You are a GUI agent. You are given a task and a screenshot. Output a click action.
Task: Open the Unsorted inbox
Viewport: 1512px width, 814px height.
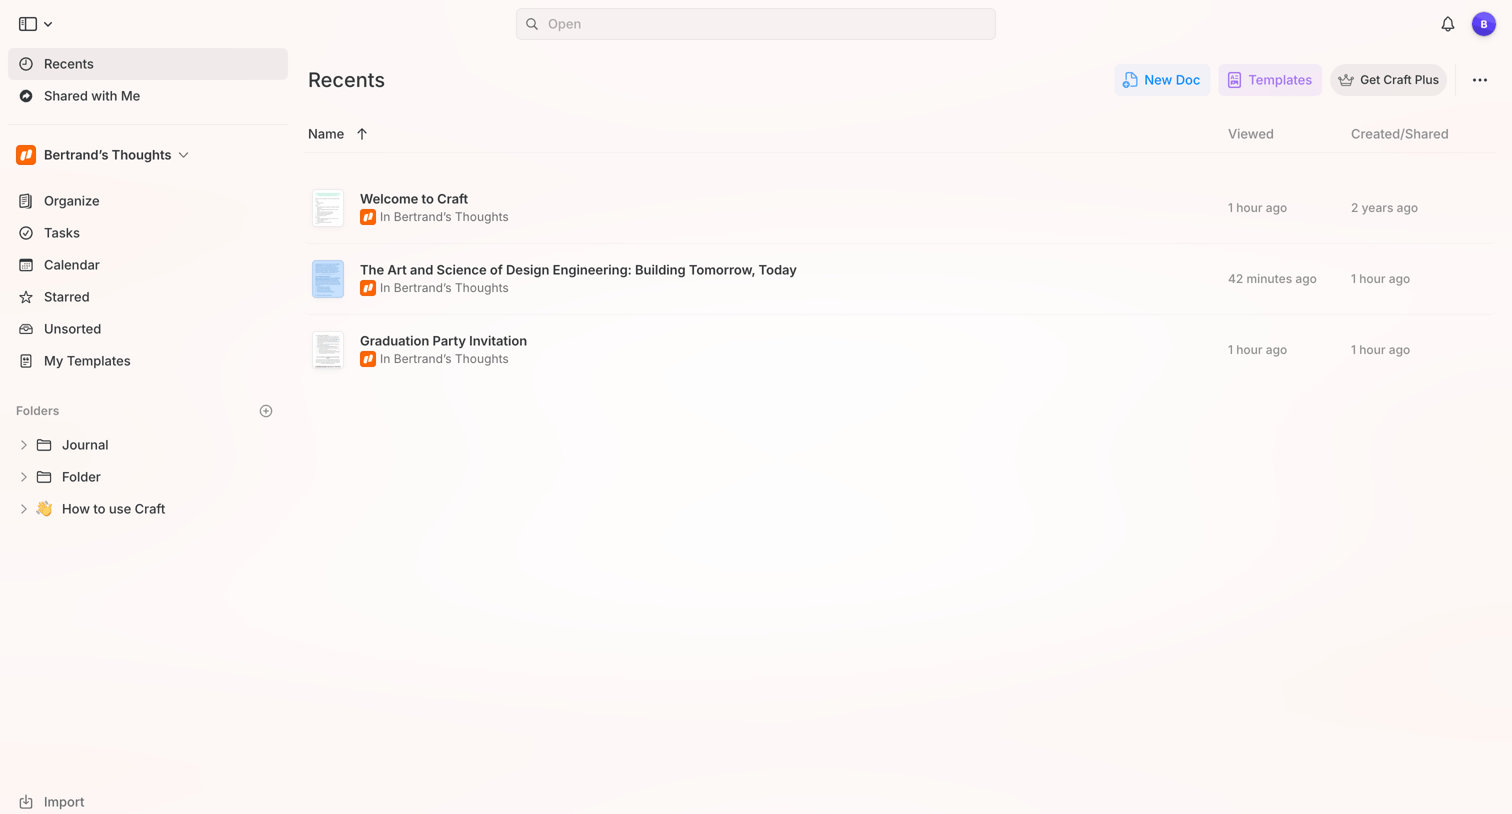[x=148, y=329]
